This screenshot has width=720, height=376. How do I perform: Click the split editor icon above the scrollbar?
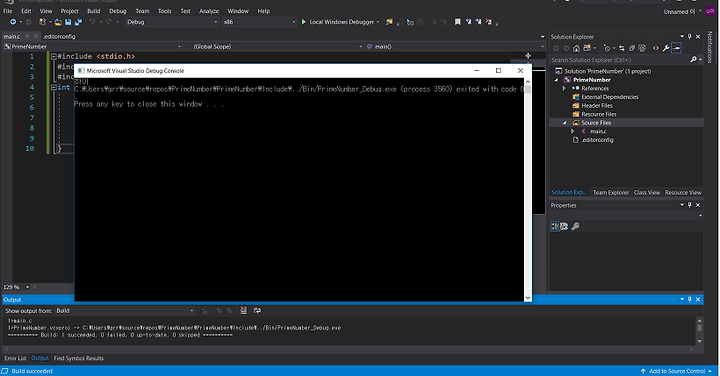click(528, 56)
